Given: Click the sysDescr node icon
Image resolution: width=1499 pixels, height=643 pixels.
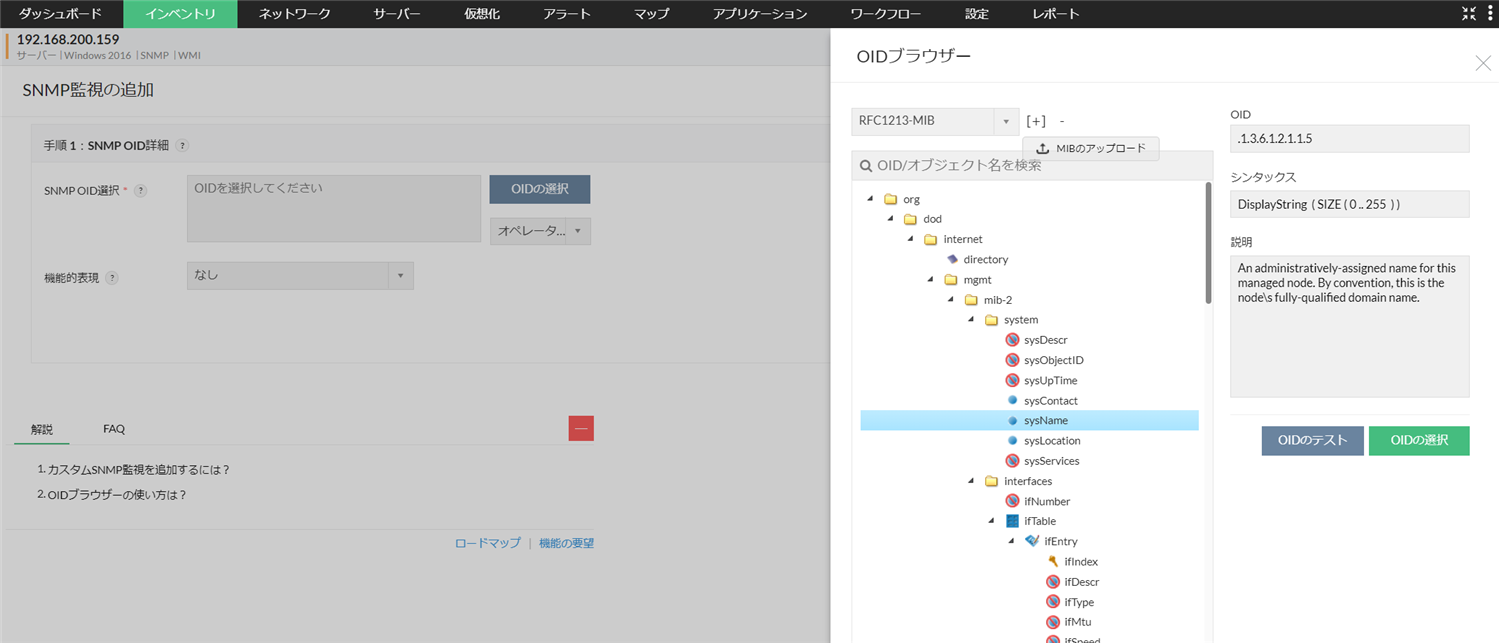Looking at the screenshot, I should click(x=1012, y=340).
